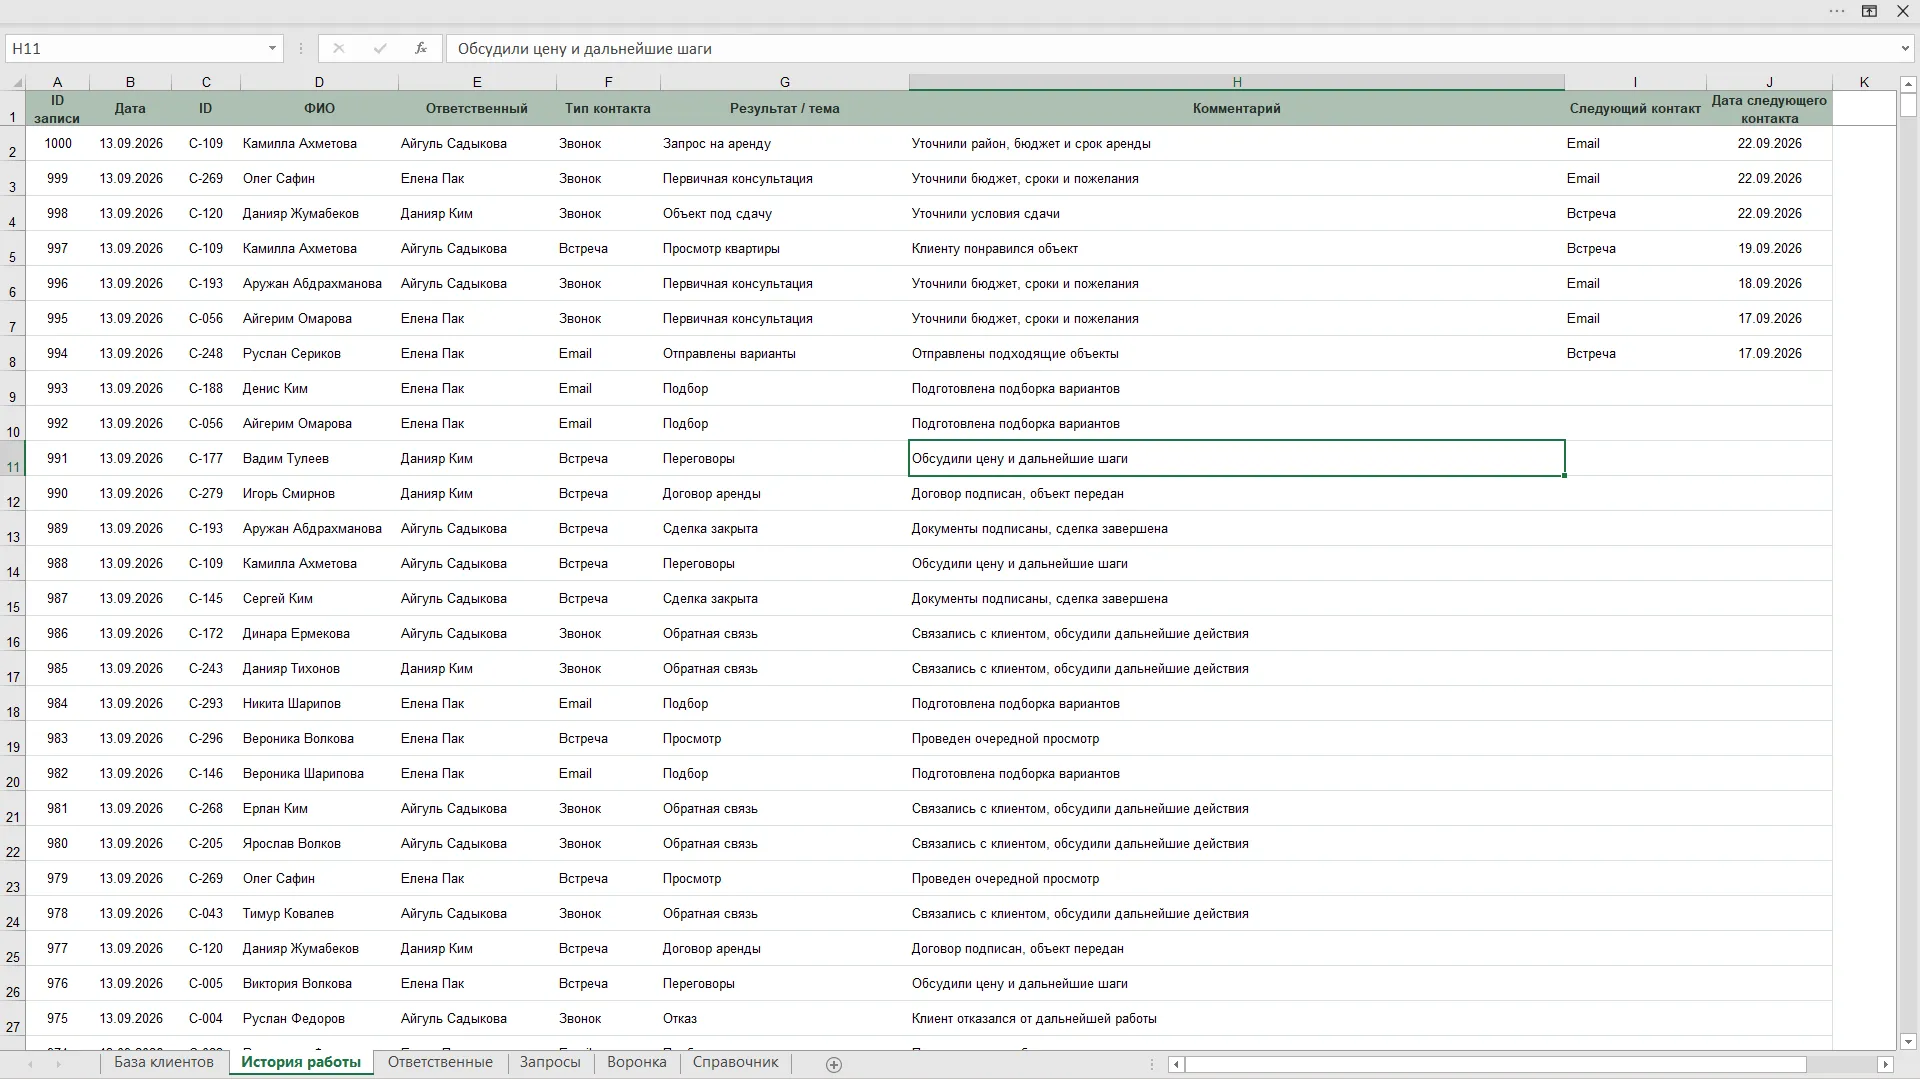Click the vertical scrollbar up arrow
This screenshot has width=1920, height=1080.
(x=1908, y=84)
